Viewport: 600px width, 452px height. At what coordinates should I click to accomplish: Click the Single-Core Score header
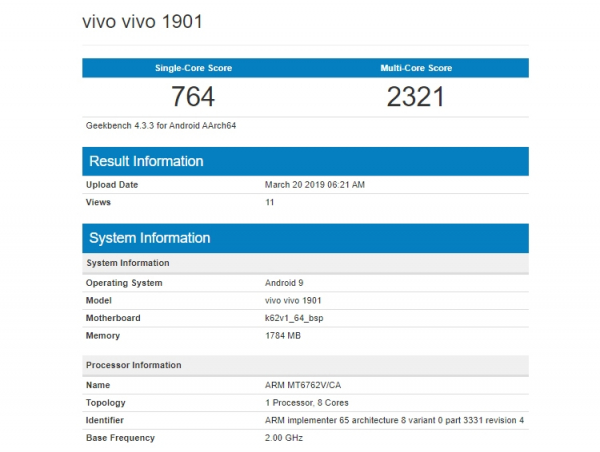tap(193, 68)
